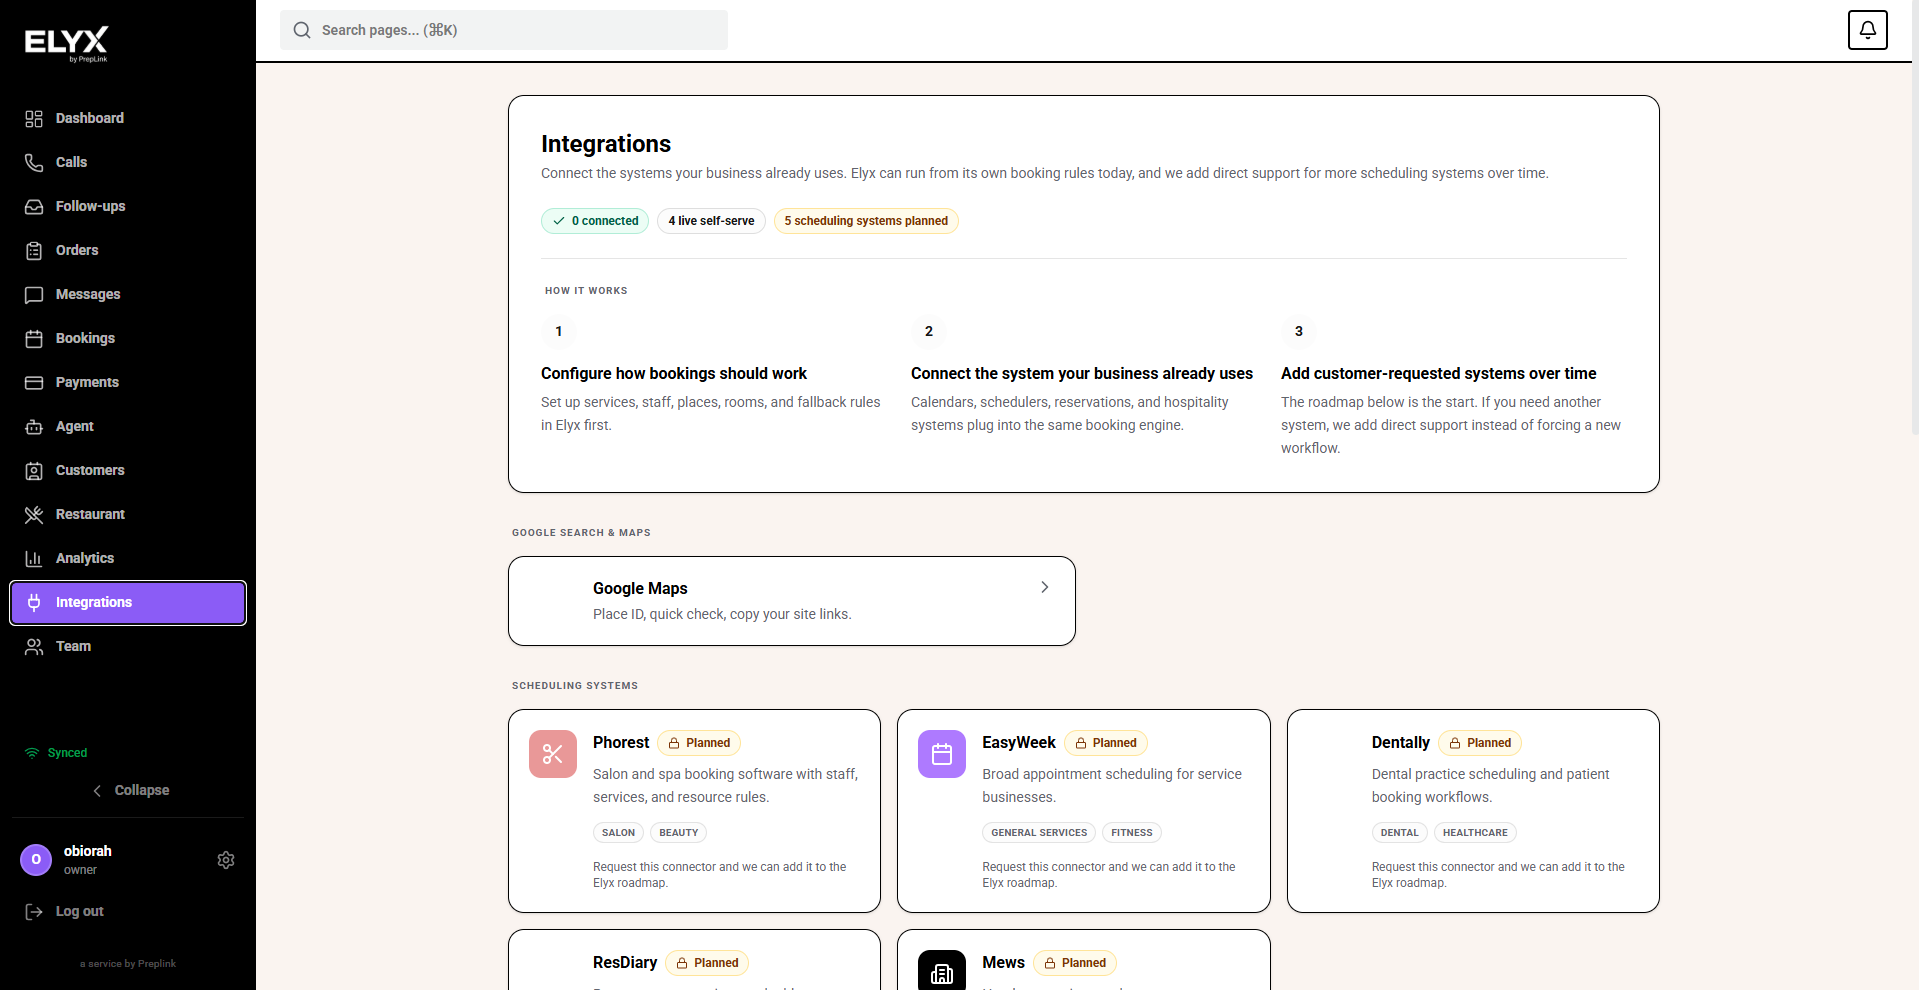Screen dimensions: 1919x990
Task: Focus the Search pages input field
Action: pyautogui.click(x=504, y=30)
